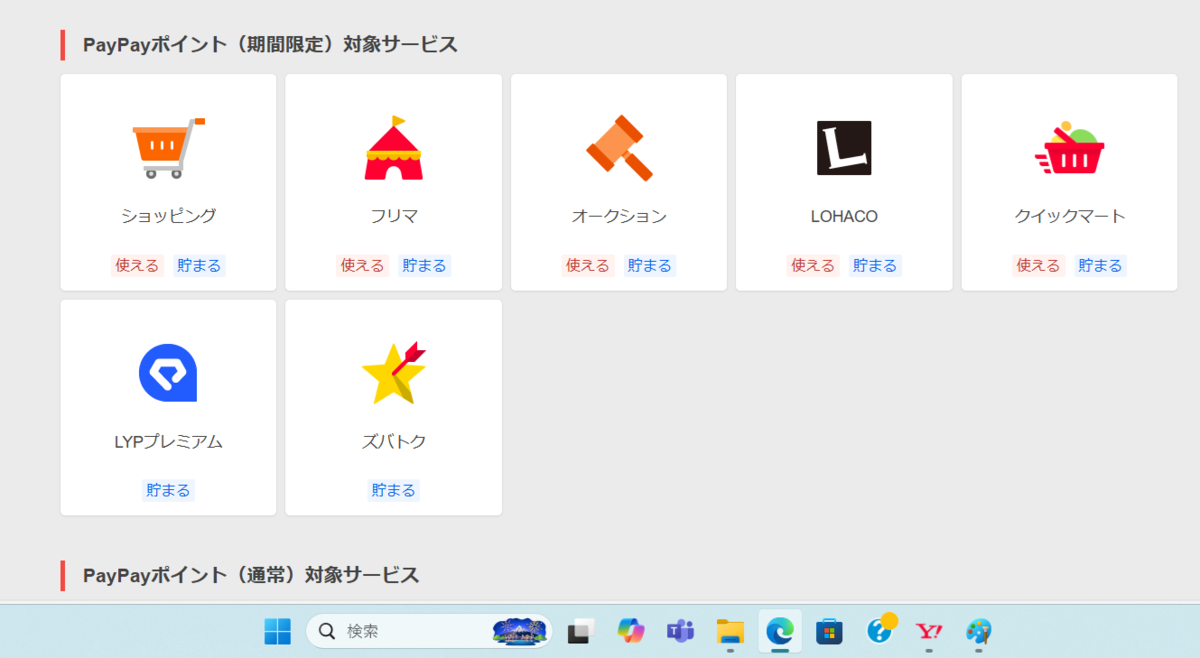Open the Yahoo! Japan taskbar icon

930,631
